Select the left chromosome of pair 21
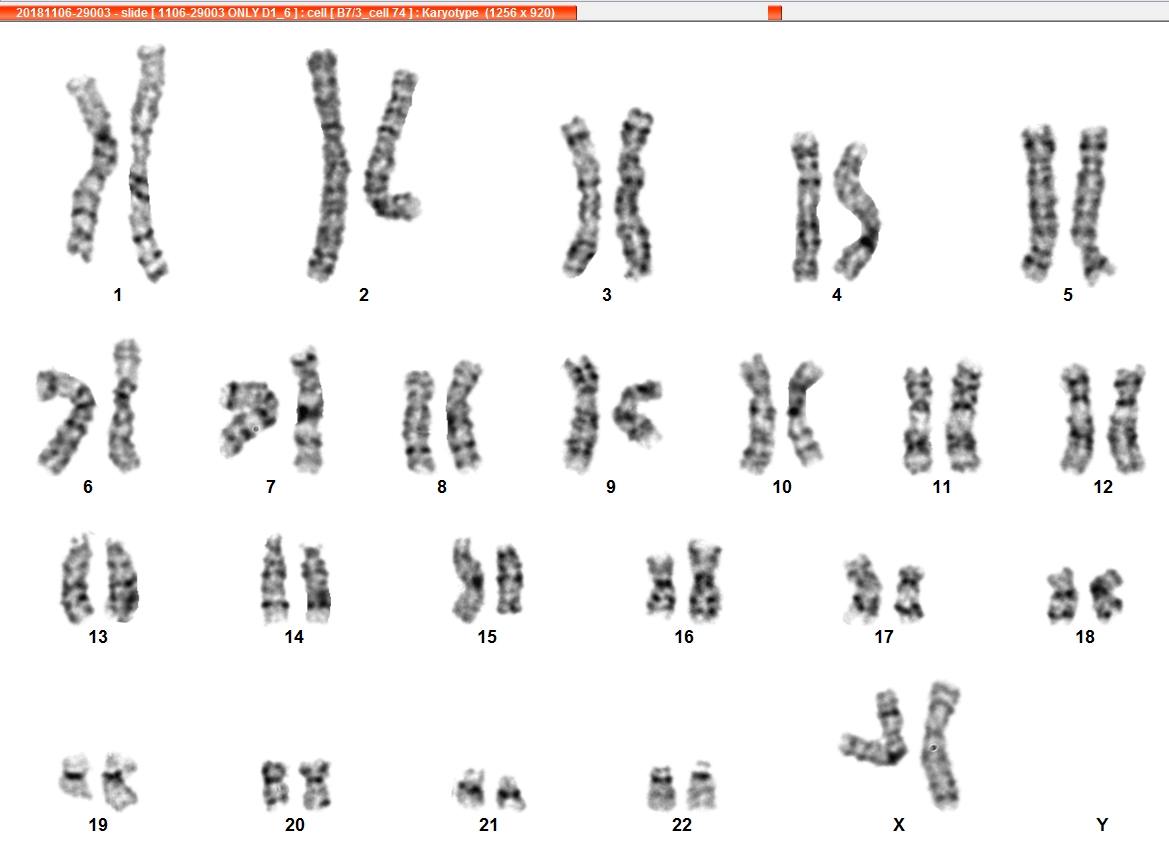This screenshot has width=1169, height=864. pos(470,789)
